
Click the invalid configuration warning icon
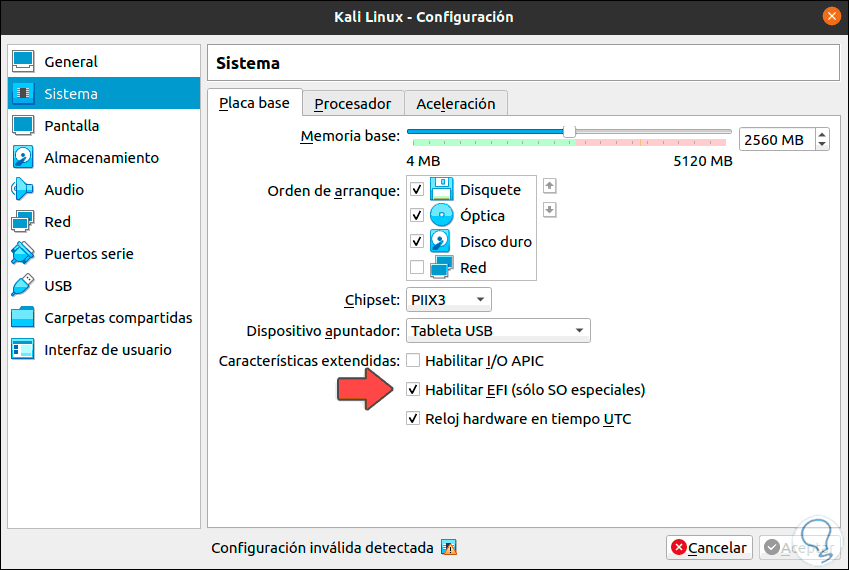tap(449, 548)
